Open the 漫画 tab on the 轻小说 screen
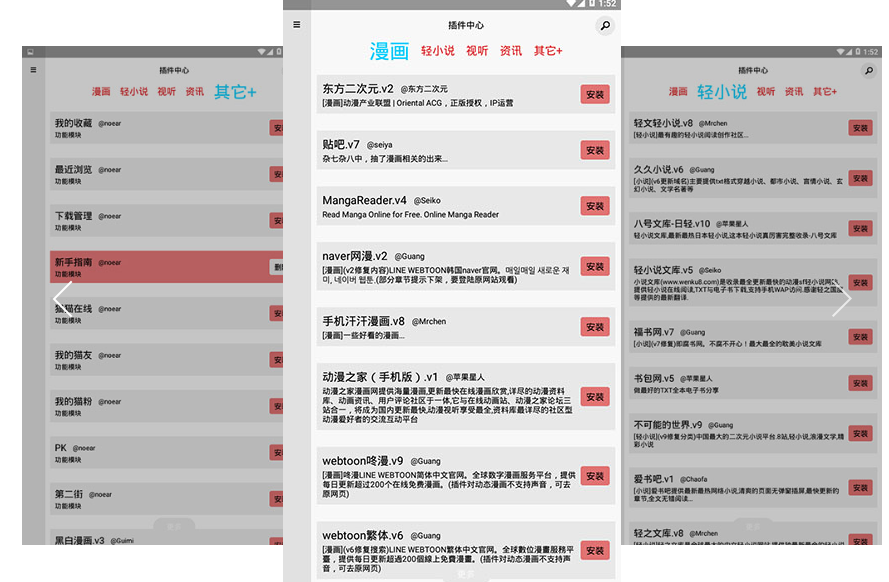The image size is (889, 582). pos(678,92)
